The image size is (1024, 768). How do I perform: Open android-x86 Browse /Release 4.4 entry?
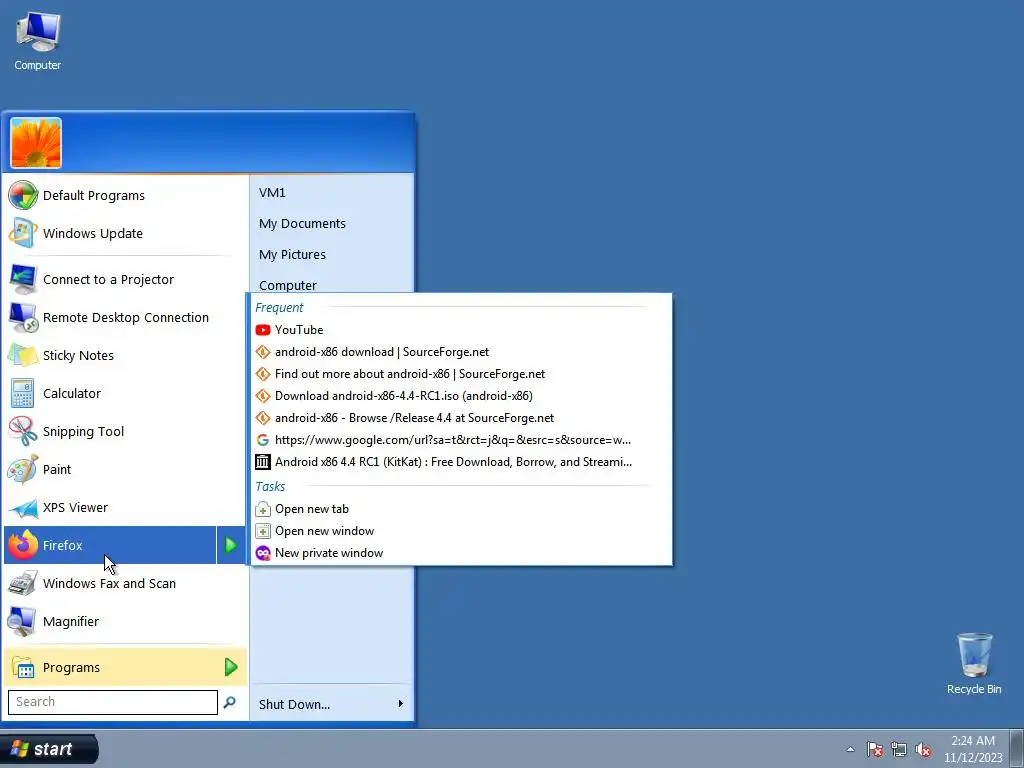[461, 418]
